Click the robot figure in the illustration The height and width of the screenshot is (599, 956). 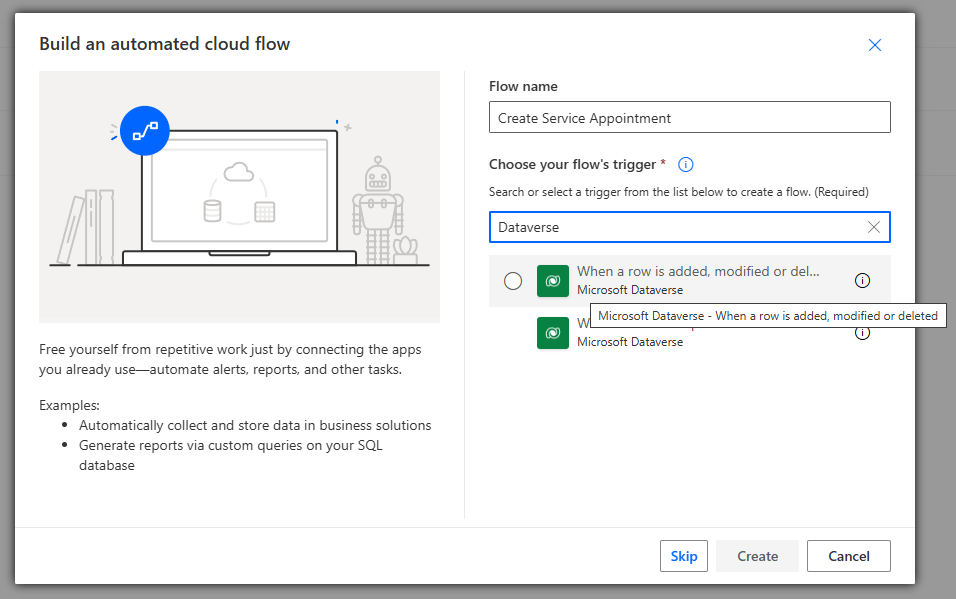(x=377, y=205)
